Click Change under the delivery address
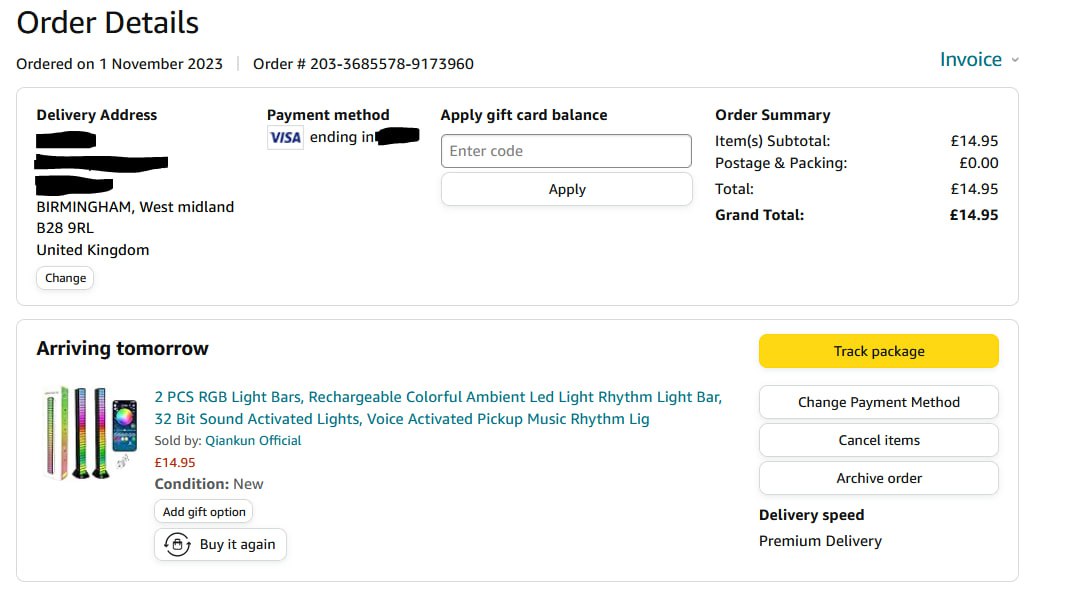The image size is (1072, 609). point(65,278)
